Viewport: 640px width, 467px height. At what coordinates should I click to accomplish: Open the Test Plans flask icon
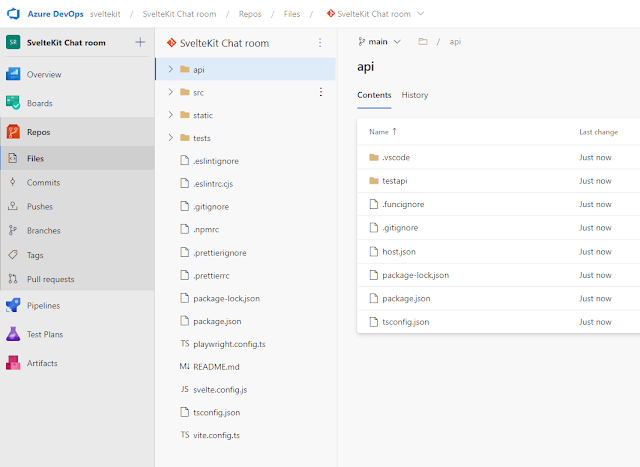click(13, 334)
